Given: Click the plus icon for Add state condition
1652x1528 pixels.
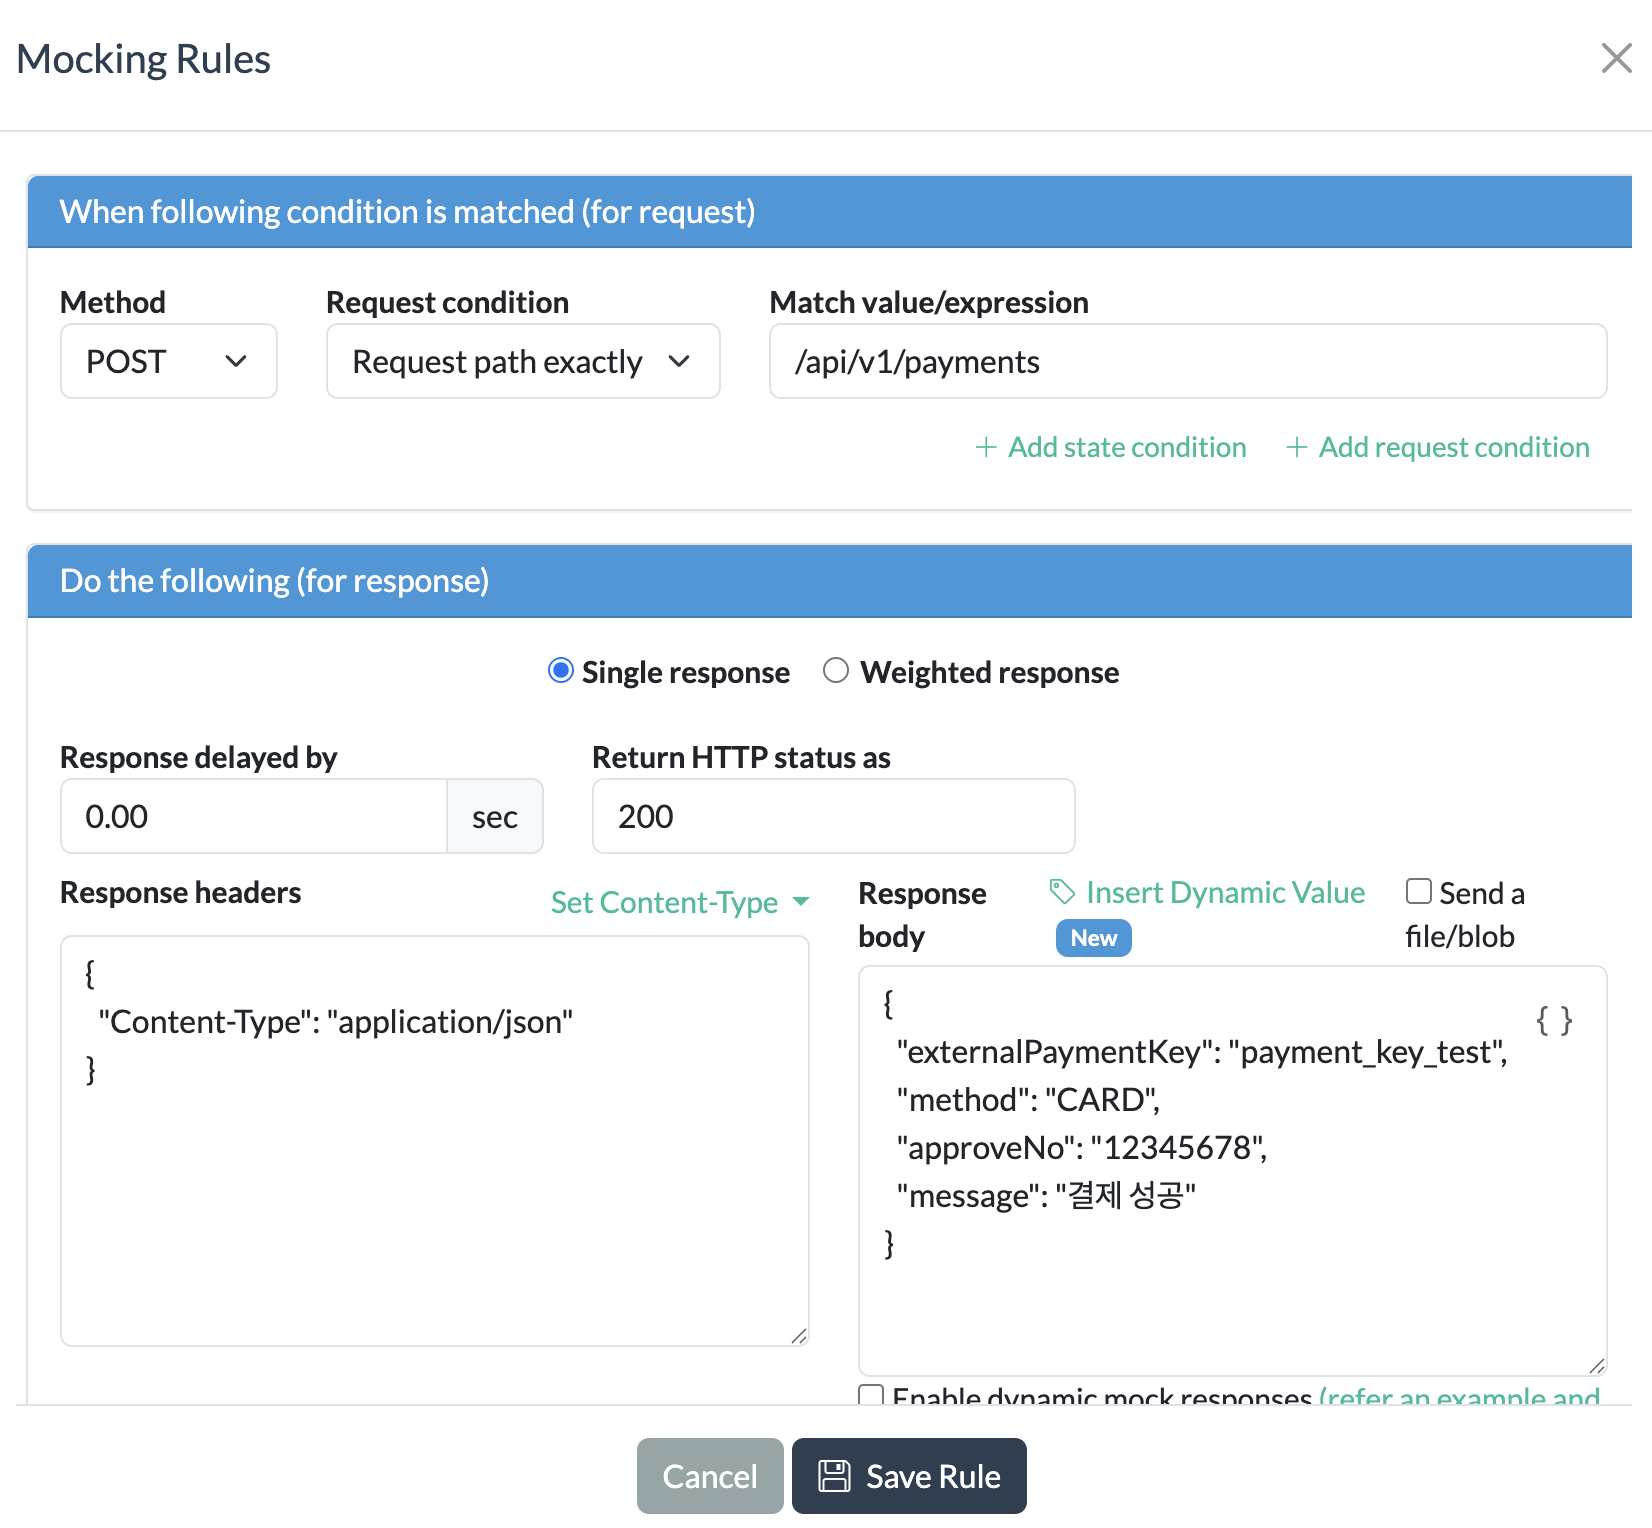Looking at the screenshot, I should 986,447.
